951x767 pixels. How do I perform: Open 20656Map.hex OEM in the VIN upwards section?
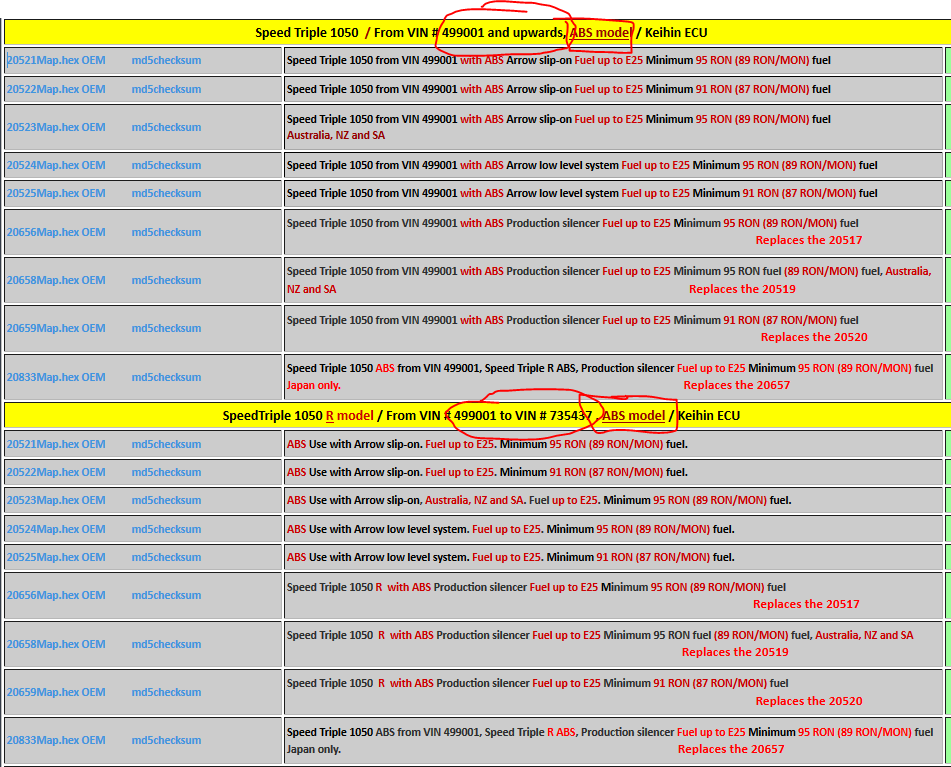point(56,232)
